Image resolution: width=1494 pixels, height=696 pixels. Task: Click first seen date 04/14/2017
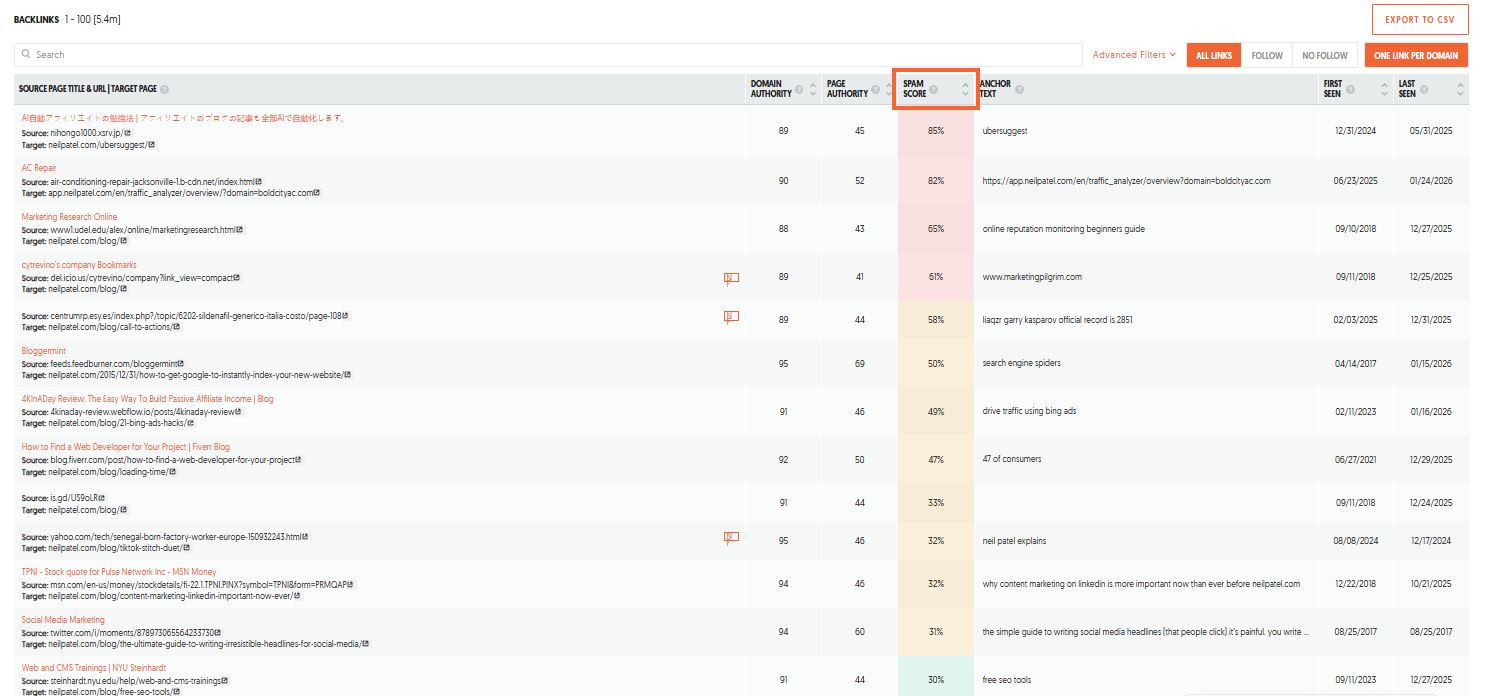1355,363
